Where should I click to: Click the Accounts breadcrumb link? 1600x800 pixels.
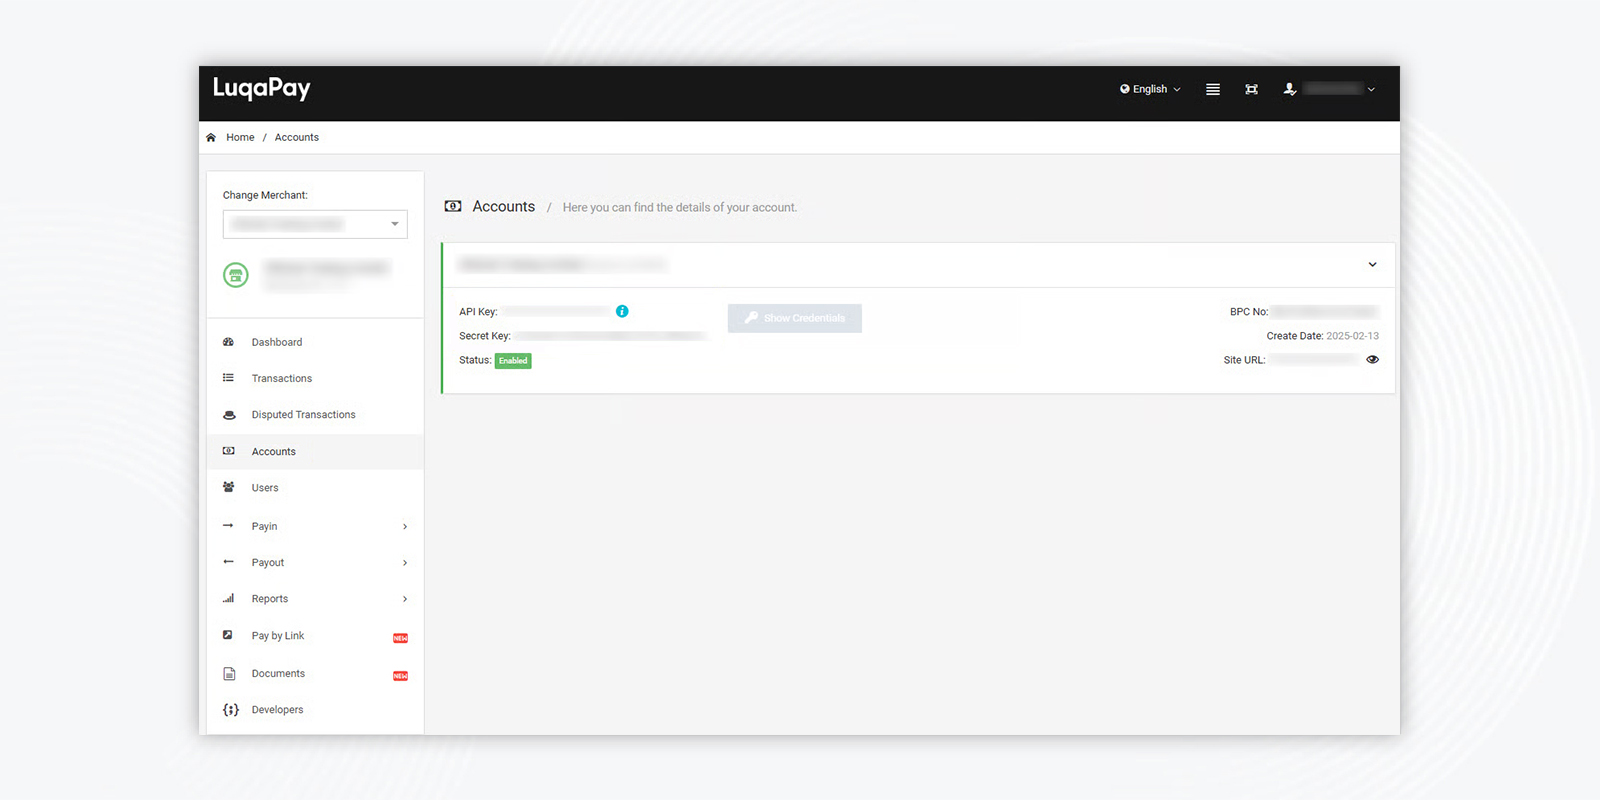click(x=297, y=138)
